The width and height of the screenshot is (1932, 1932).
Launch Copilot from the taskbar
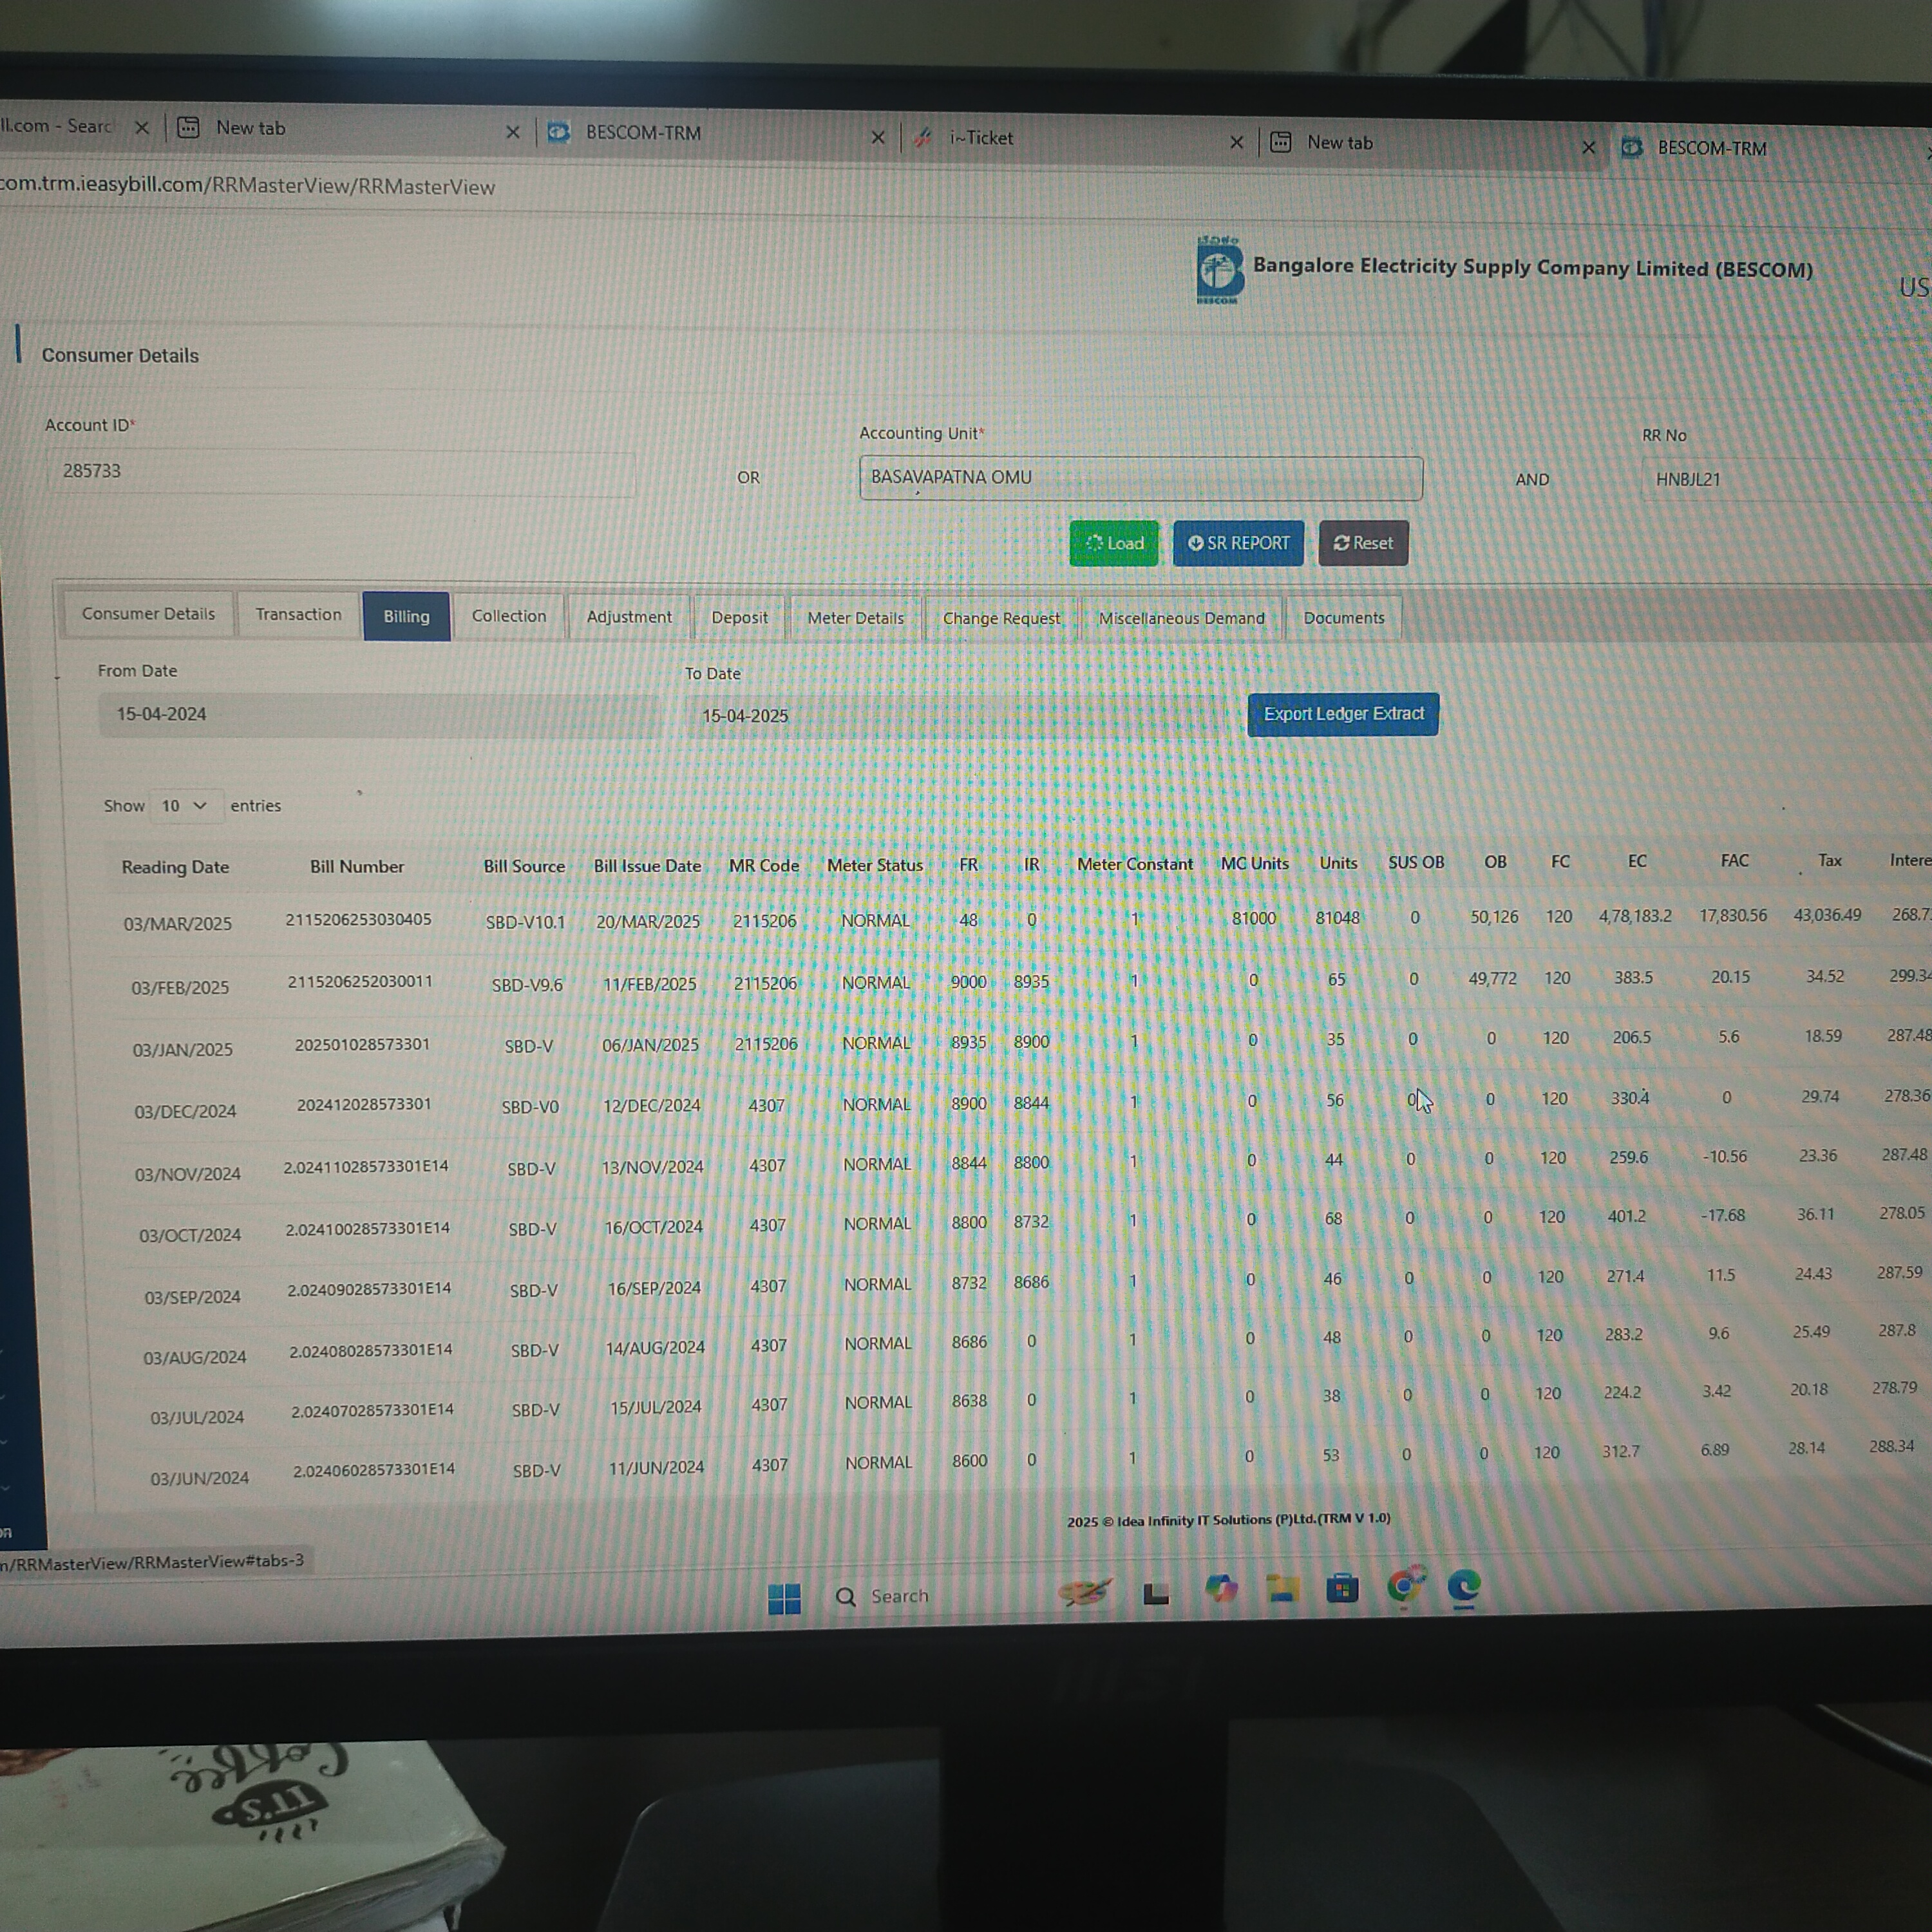click(1220, 1589)
